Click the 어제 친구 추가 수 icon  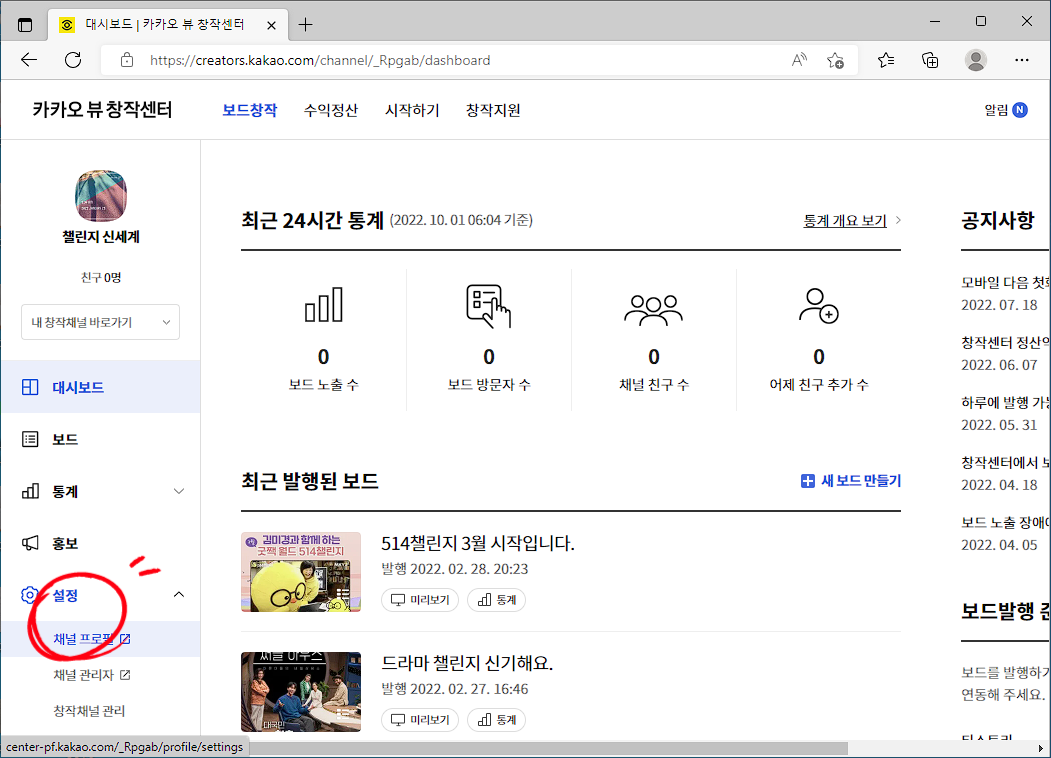[x=818, y=306]
